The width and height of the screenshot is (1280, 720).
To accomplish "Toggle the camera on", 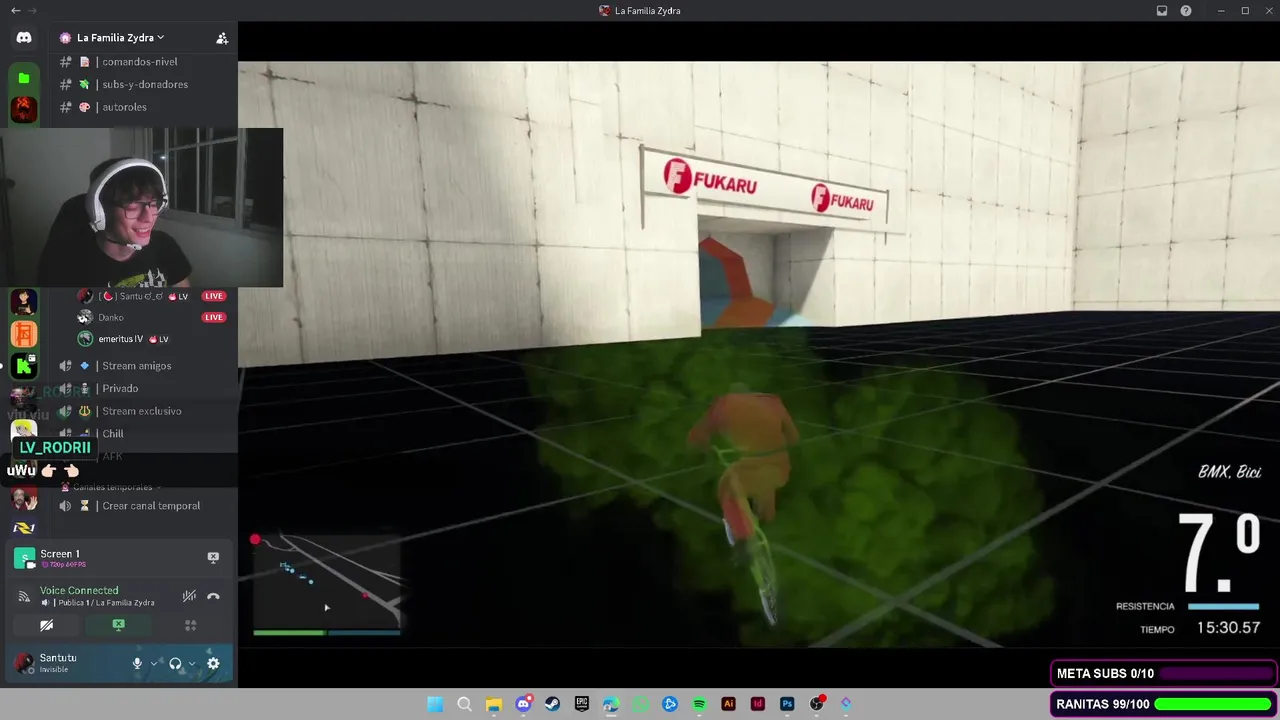I will point(46,625).
